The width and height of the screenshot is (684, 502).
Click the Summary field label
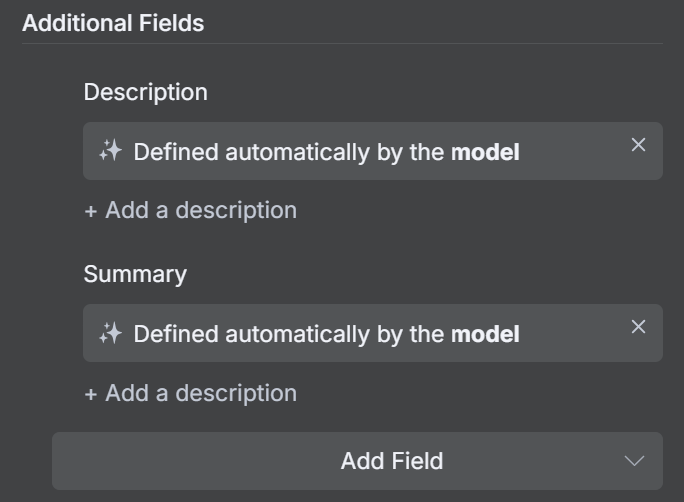pos(135,274)
